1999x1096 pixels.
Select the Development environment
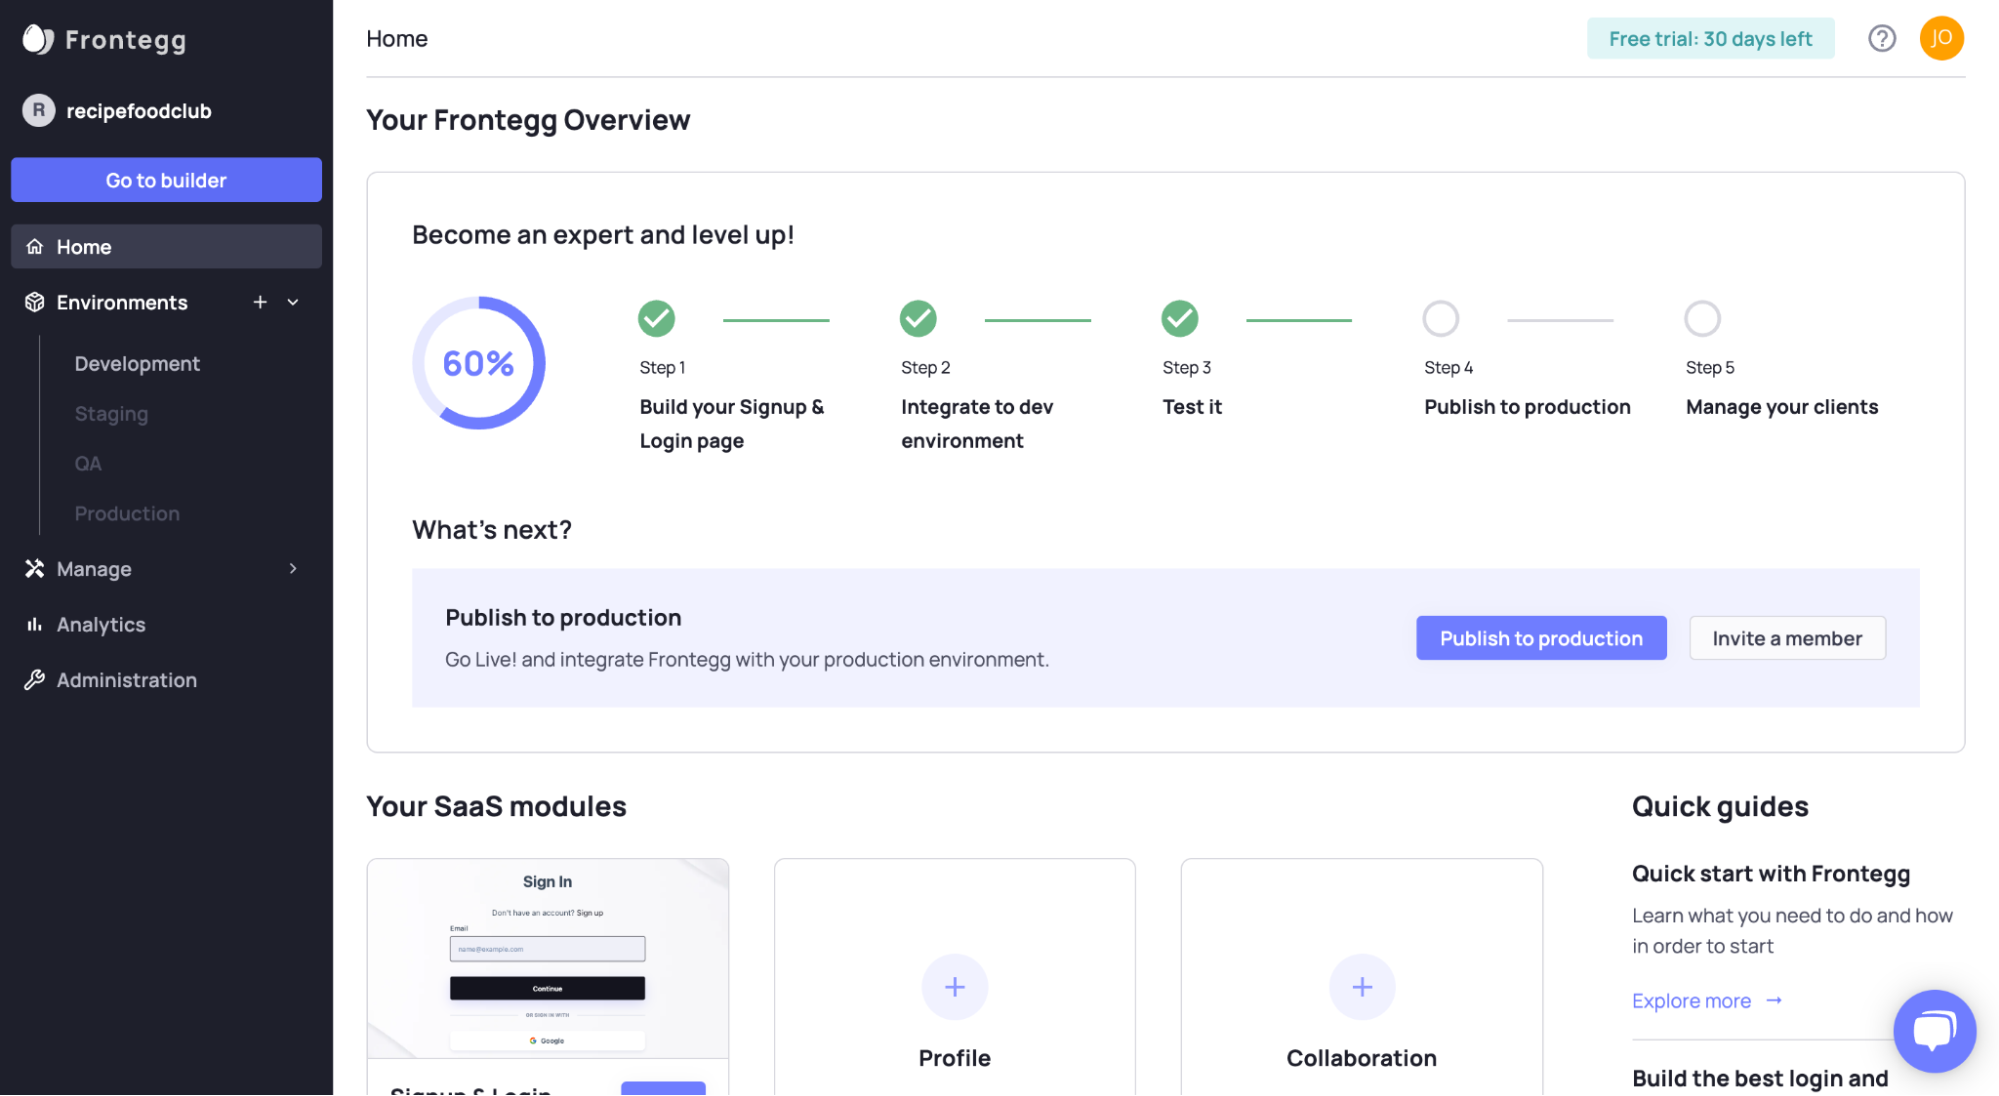137,363
